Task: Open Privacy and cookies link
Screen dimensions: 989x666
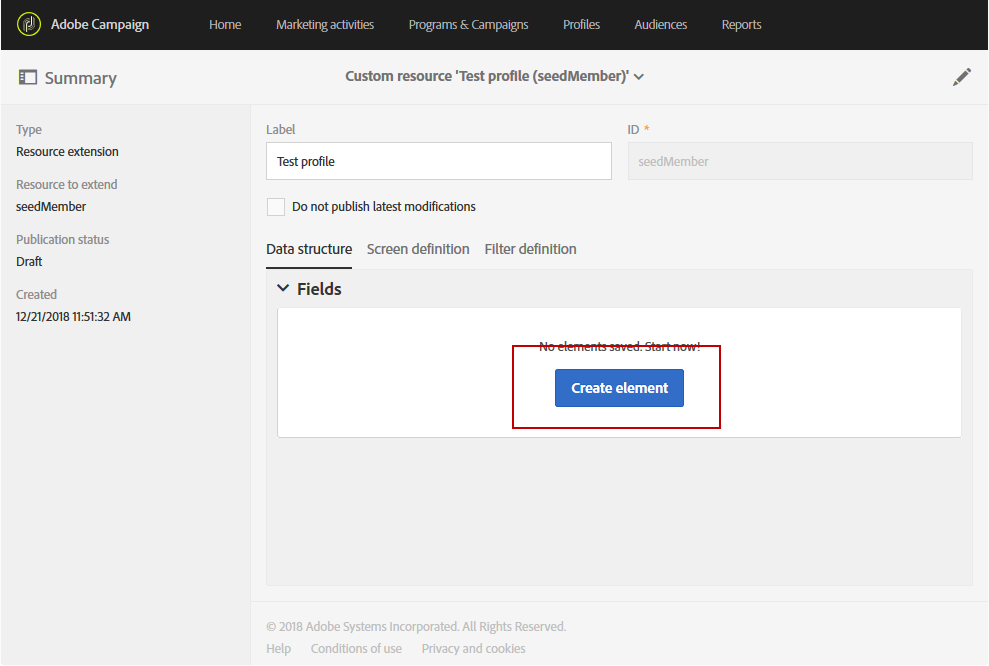Action: tap(474, 649)
